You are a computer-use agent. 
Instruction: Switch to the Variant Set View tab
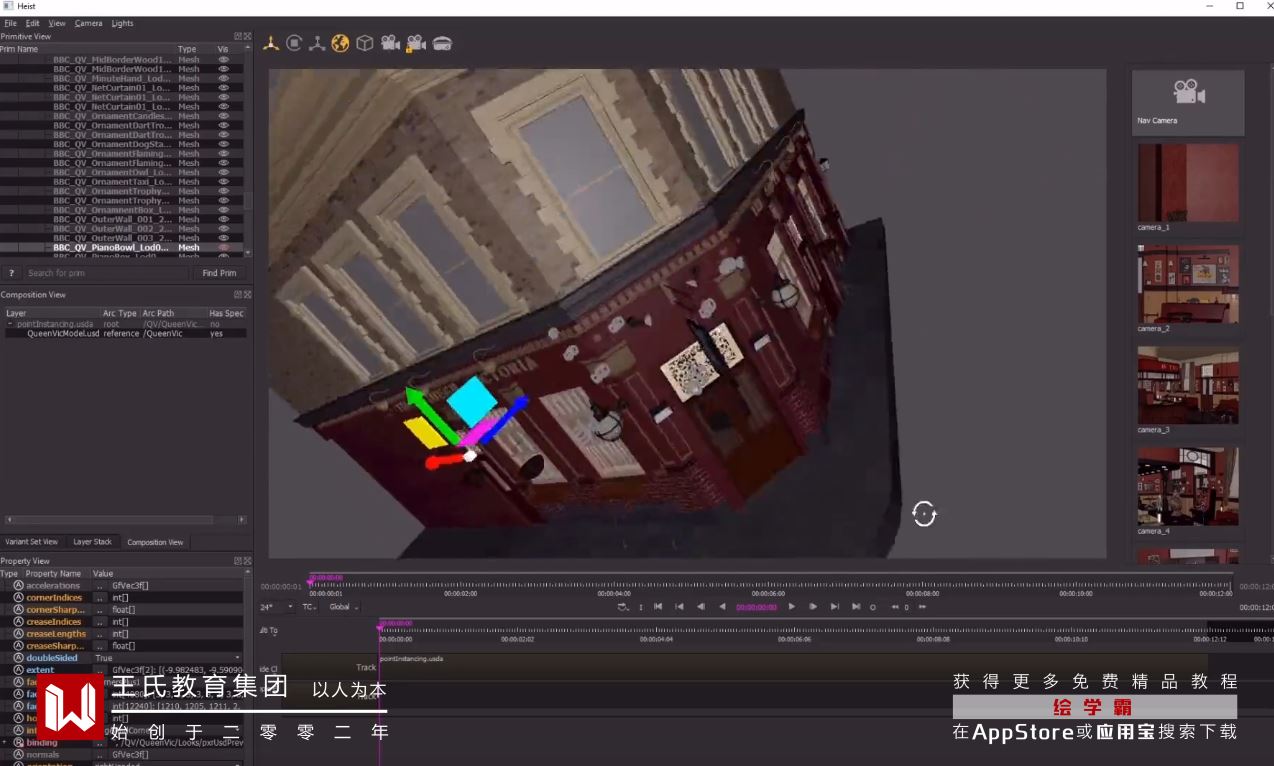pos(32,542)
